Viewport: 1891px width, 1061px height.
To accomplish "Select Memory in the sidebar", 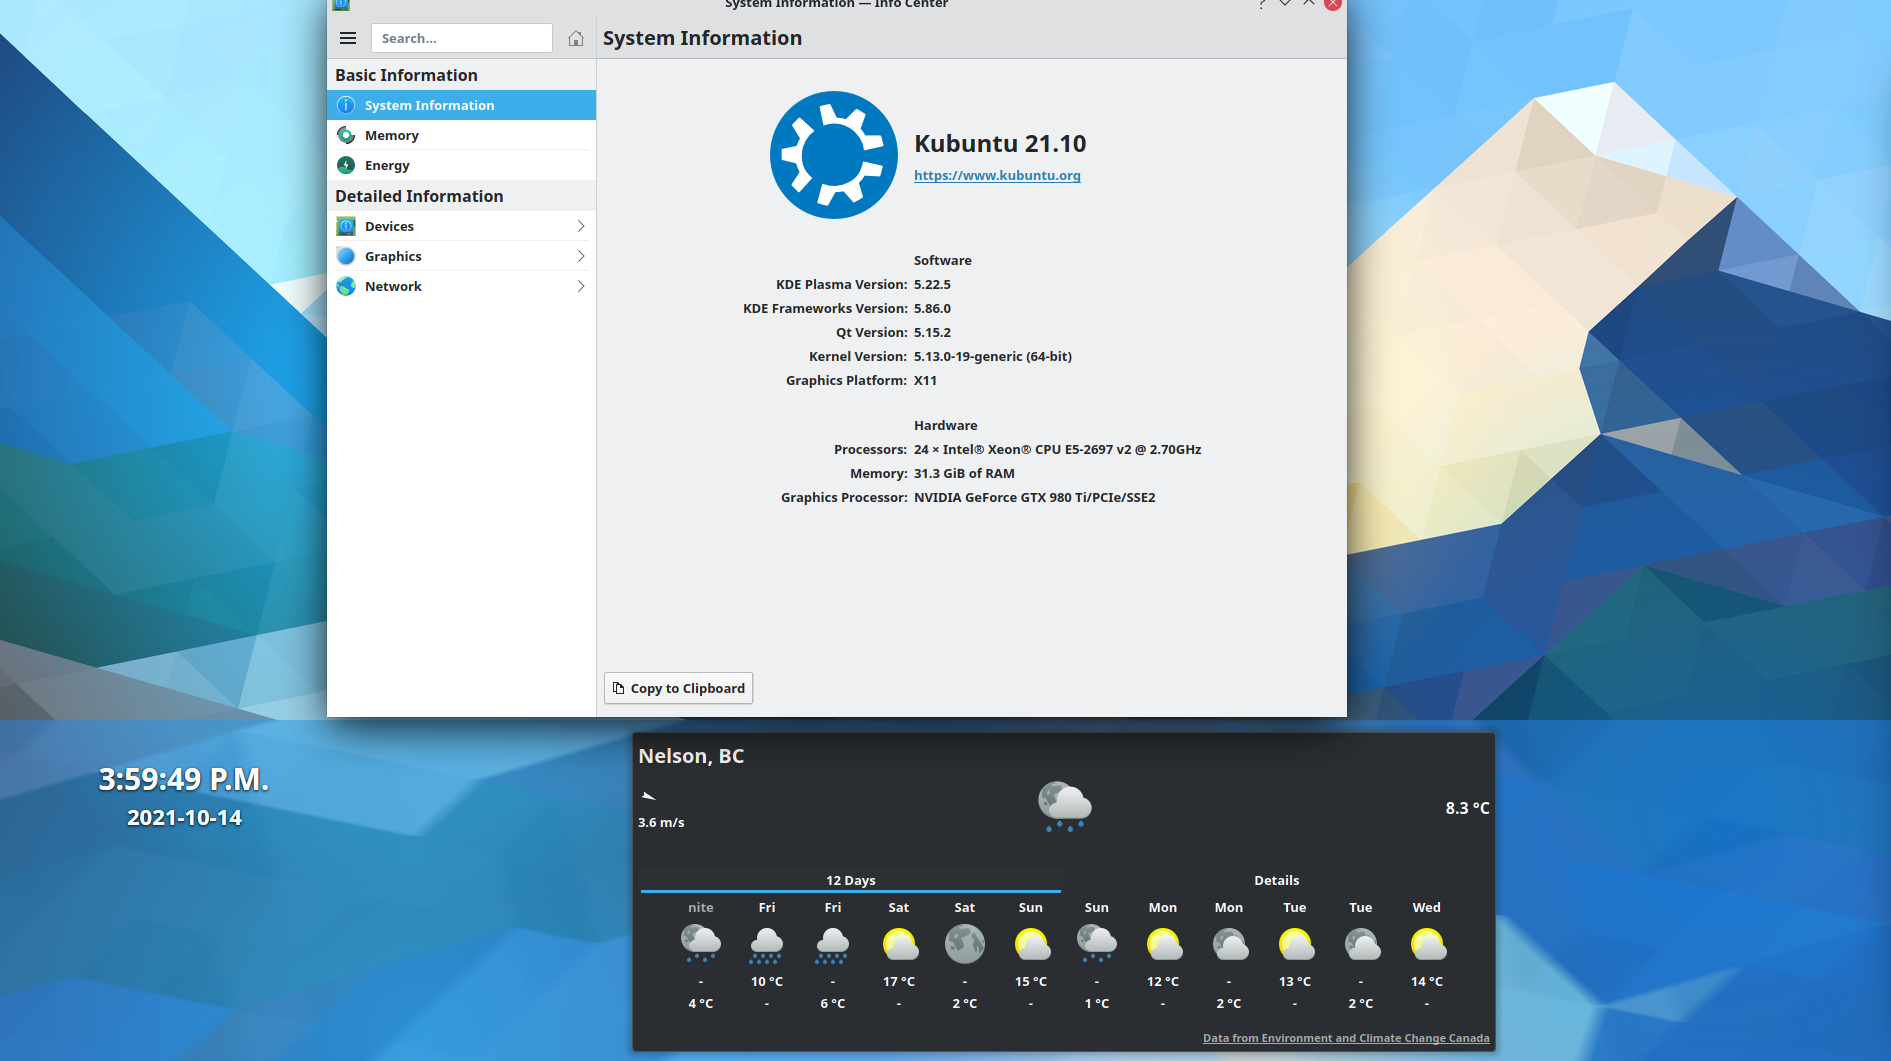I will (461, 135).
